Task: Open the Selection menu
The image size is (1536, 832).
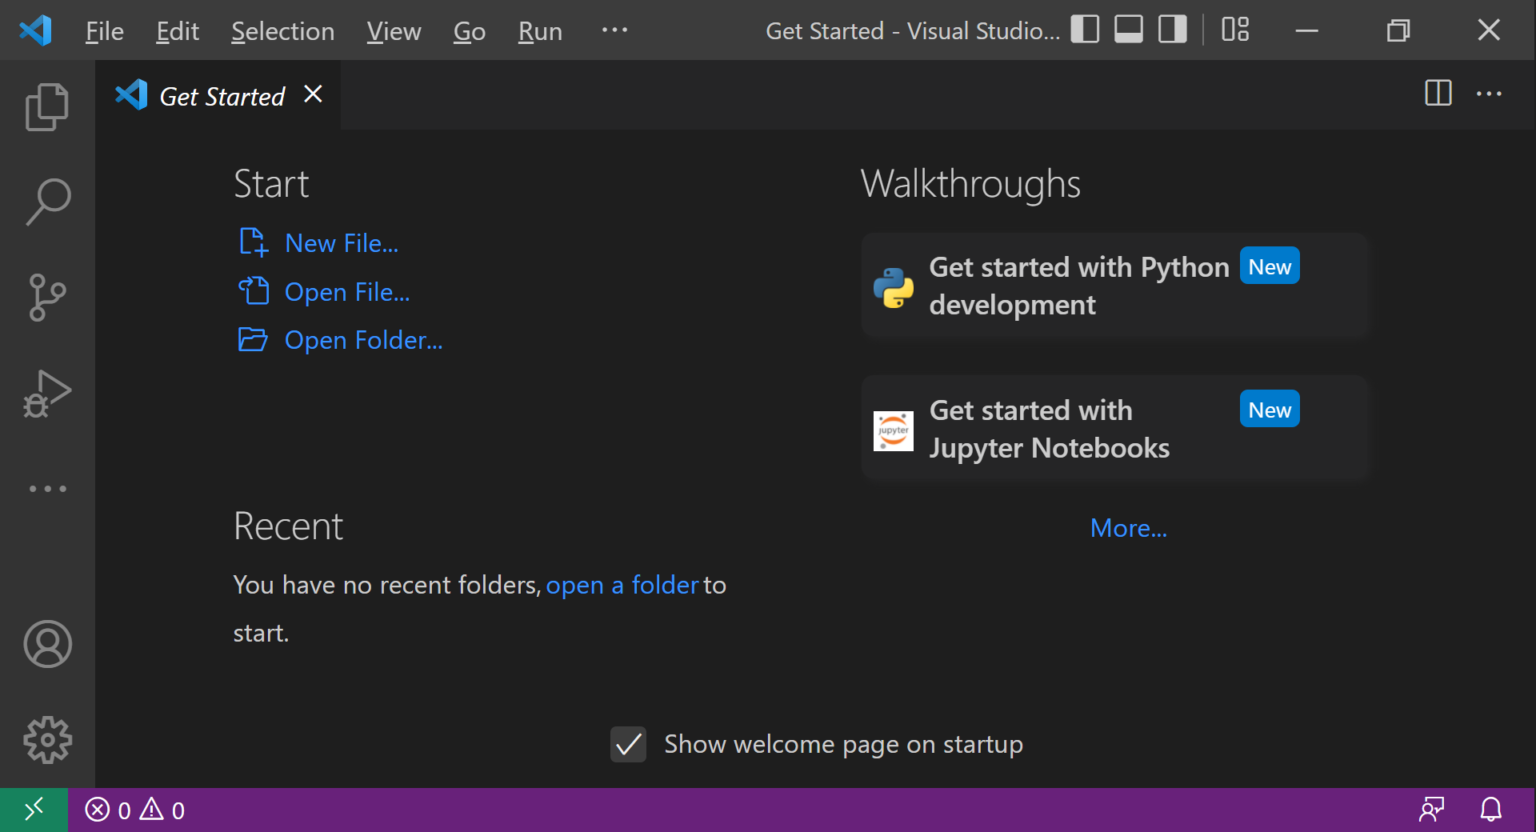Action: [282, 31]
